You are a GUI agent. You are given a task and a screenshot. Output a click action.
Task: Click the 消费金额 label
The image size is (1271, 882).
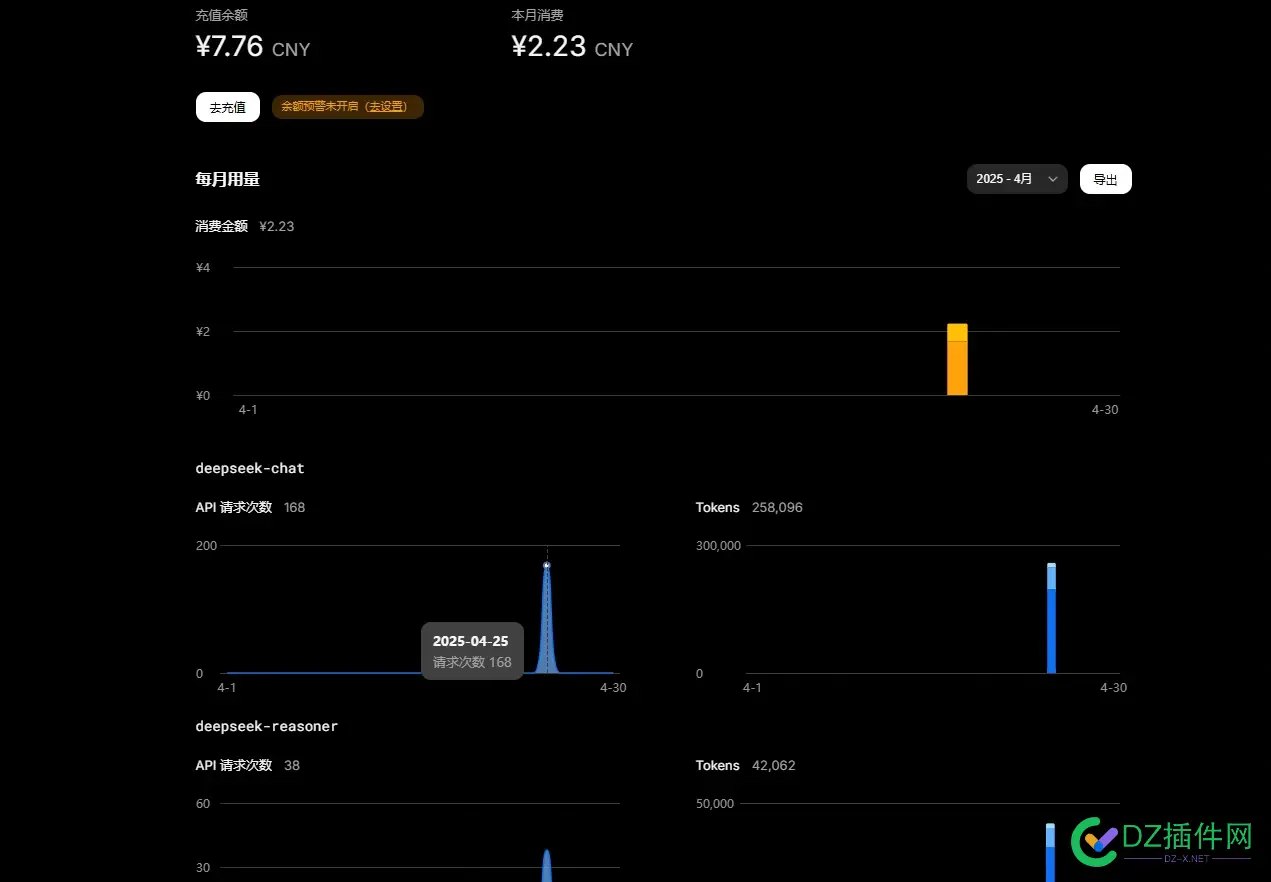221,226
